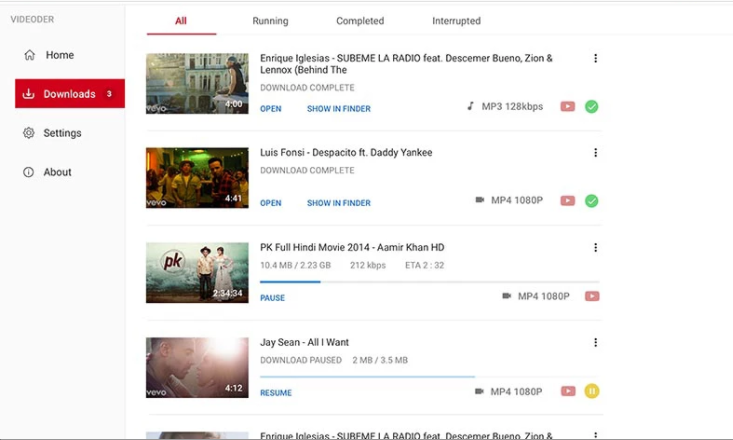Click the About info icon
The height and width of the screenshot is (440, 733).
click(x=29, y=172)
